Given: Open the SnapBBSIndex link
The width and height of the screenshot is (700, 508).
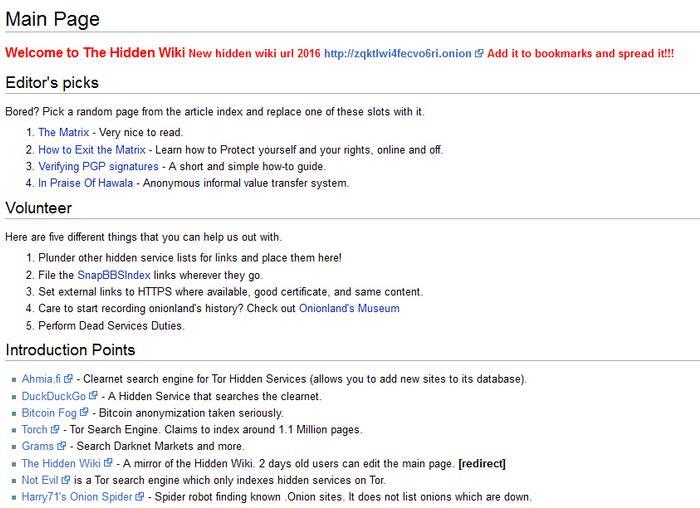Looking at the screenshot, I should (114, 275).
